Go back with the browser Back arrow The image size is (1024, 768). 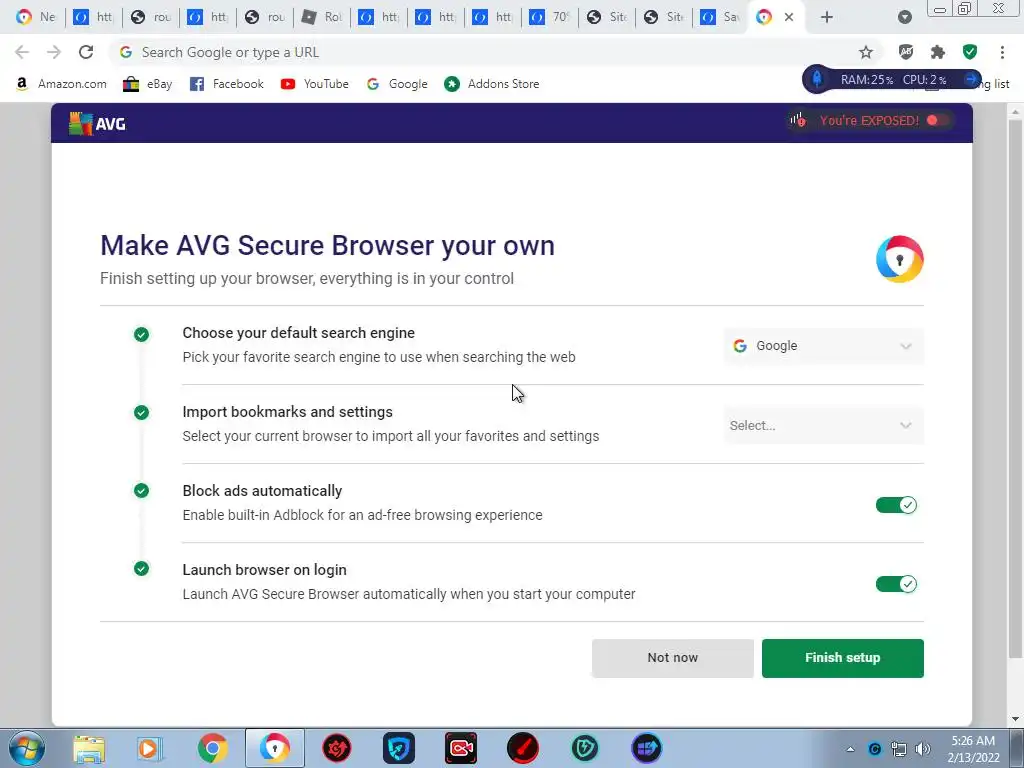tap(22, 52)
